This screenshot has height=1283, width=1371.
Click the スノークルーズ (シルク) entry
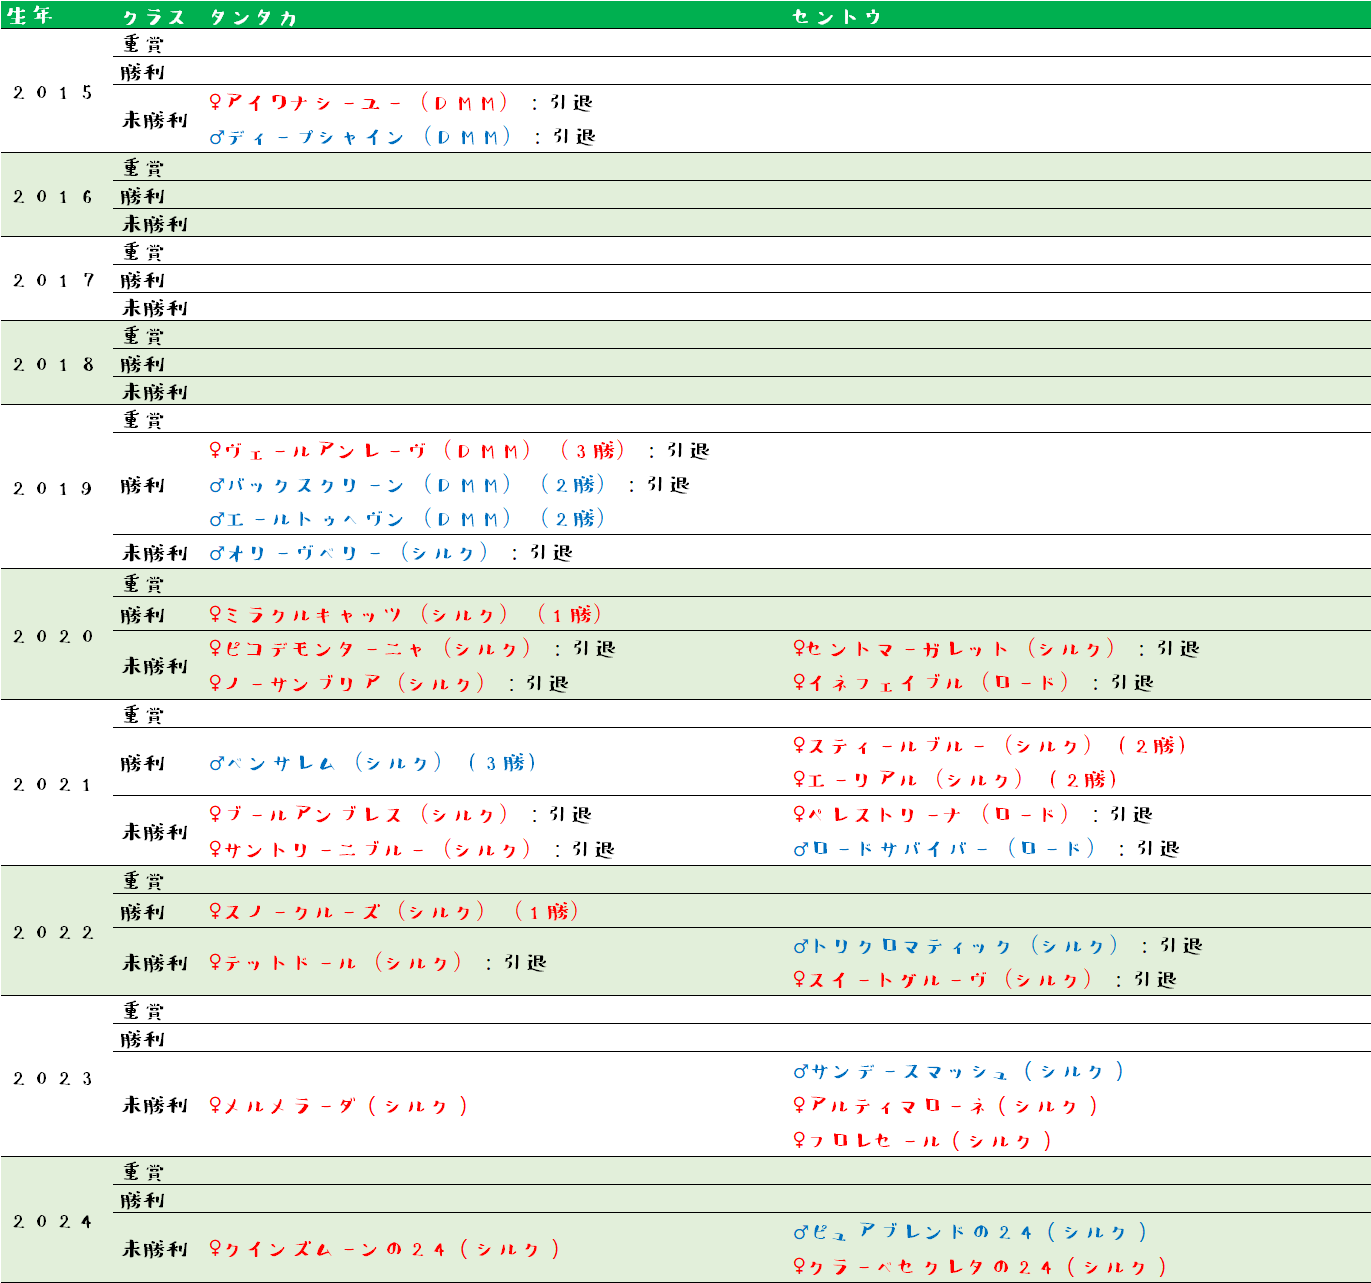click(x=393, y=911)
